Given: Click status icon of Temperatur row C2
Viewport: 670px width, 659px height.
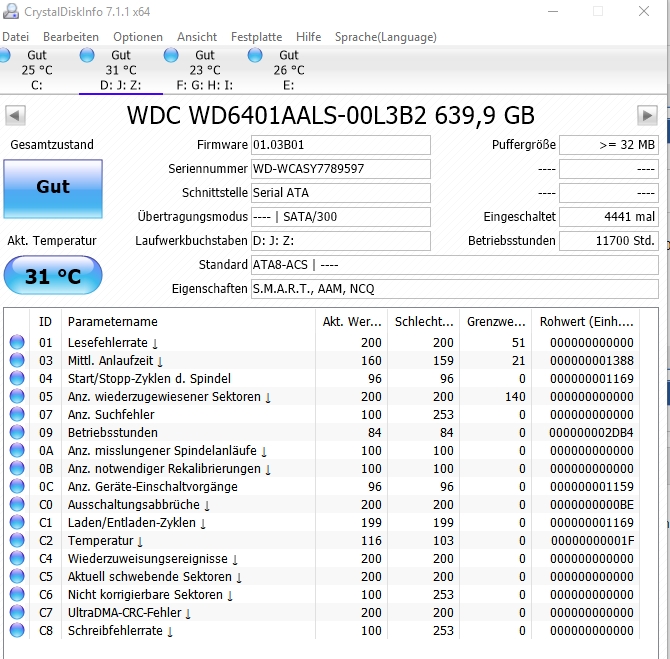Looking at the screenshot, I should (x=17, y=540).
